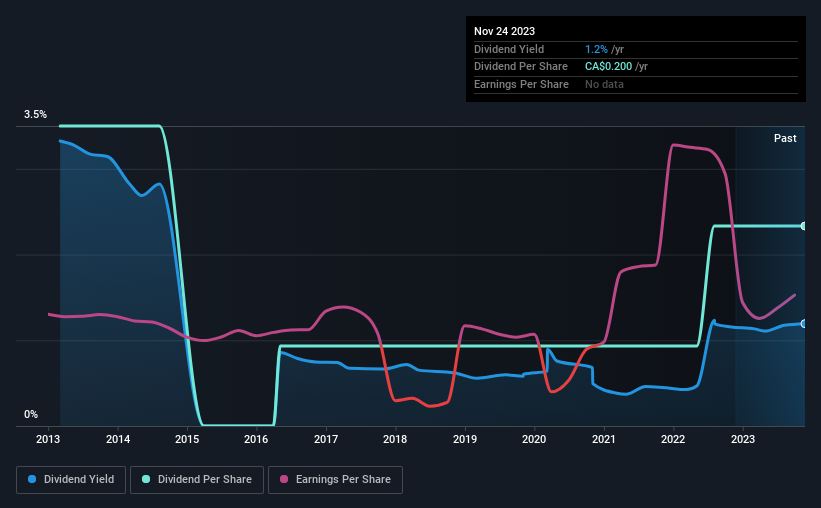Image resolution: width=821 pixels, height=508 pixels.
Task: Select the 2015 year label on axis
Action: pyautogui.click(x=187, y=439)
